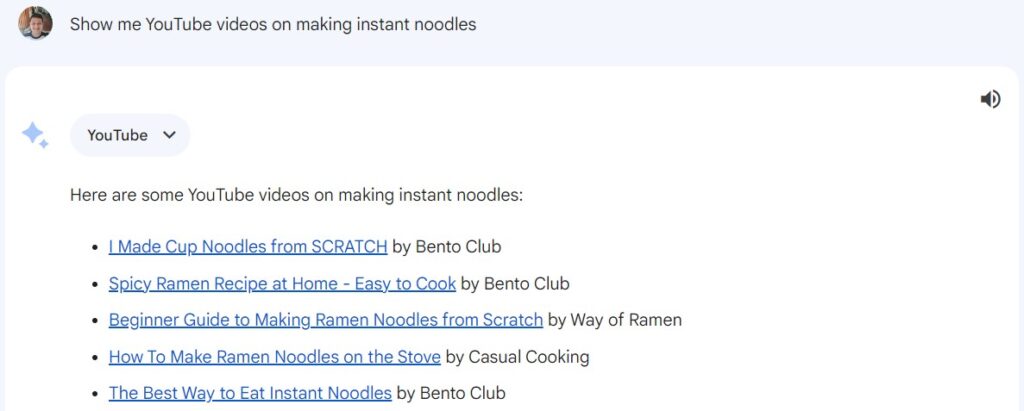This screenshot has width=1024, height=411.
Task: Click the bullet before the Beginner Guide link
Action: click(96, 321)
